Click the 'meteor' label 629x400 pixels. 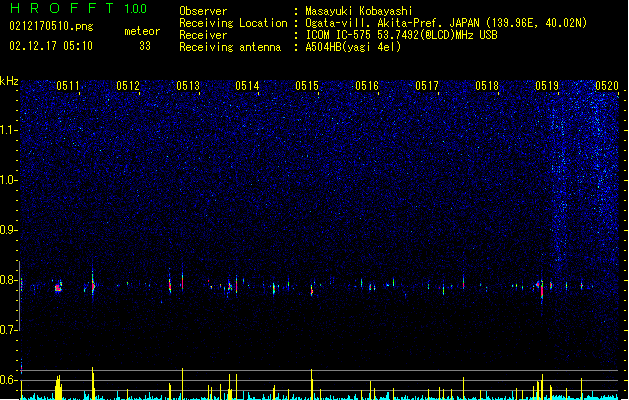[142, 31]
